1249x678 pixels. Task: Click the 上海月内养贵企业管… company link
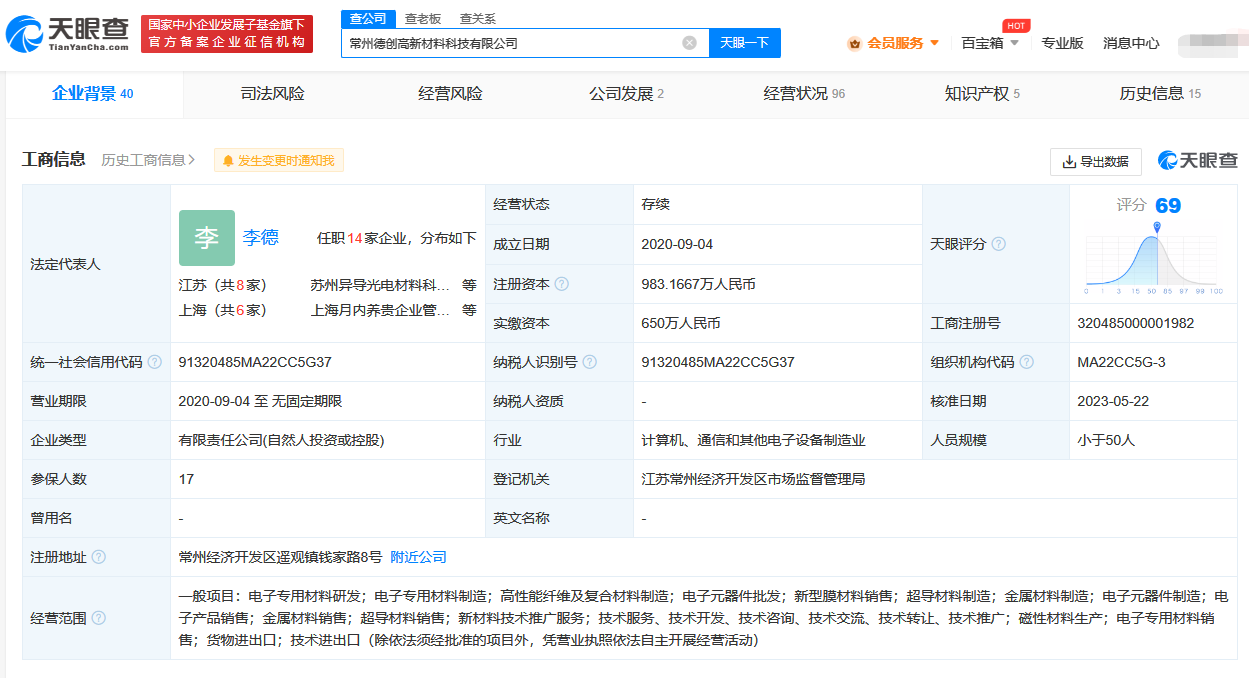pos(380,310)
